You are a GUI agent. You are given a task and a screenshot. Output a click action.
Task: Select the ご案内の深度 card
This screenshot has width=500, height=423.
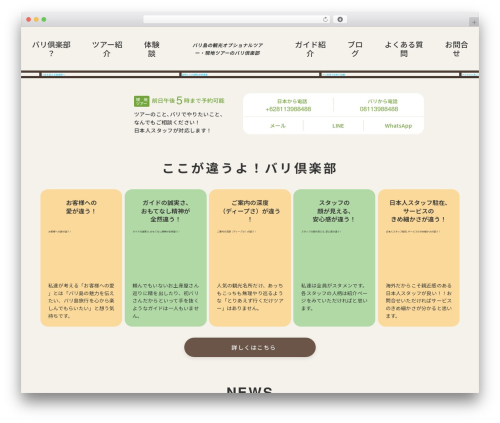pos(250,258)
